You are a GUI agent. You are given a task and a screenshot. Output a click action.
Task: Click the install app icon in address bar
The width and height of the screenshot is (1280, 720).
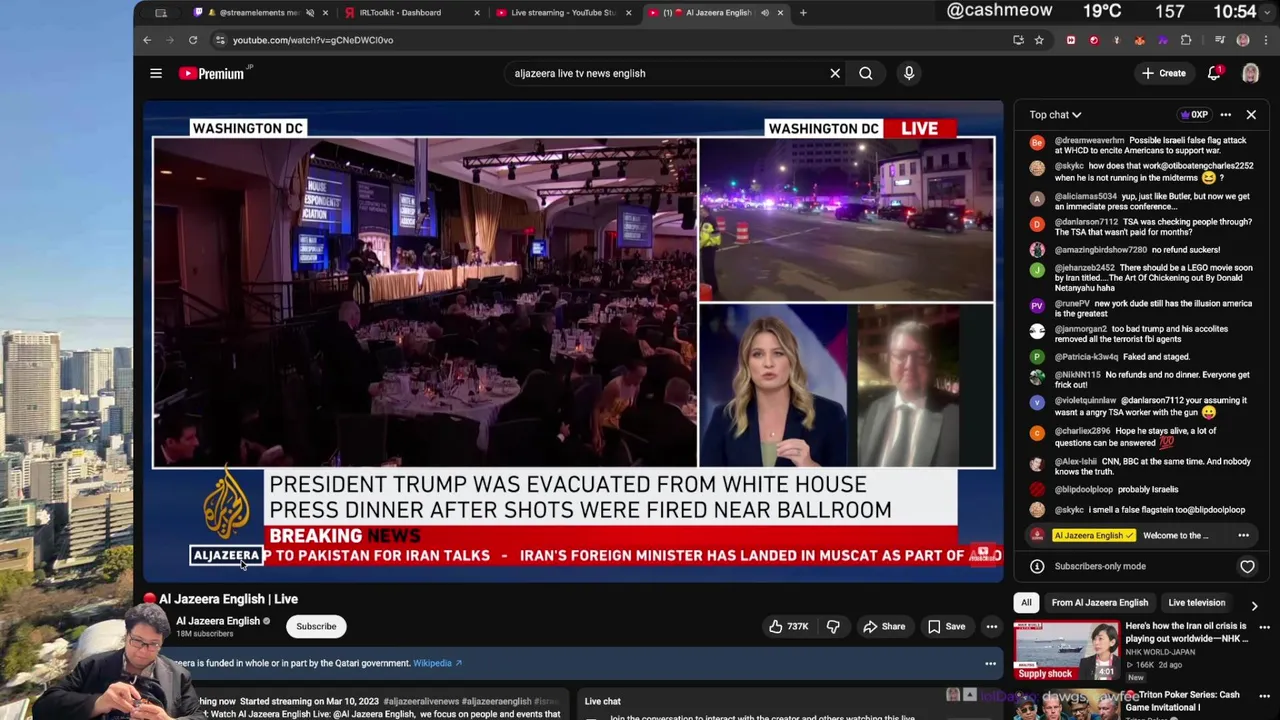click(1018, 40)
